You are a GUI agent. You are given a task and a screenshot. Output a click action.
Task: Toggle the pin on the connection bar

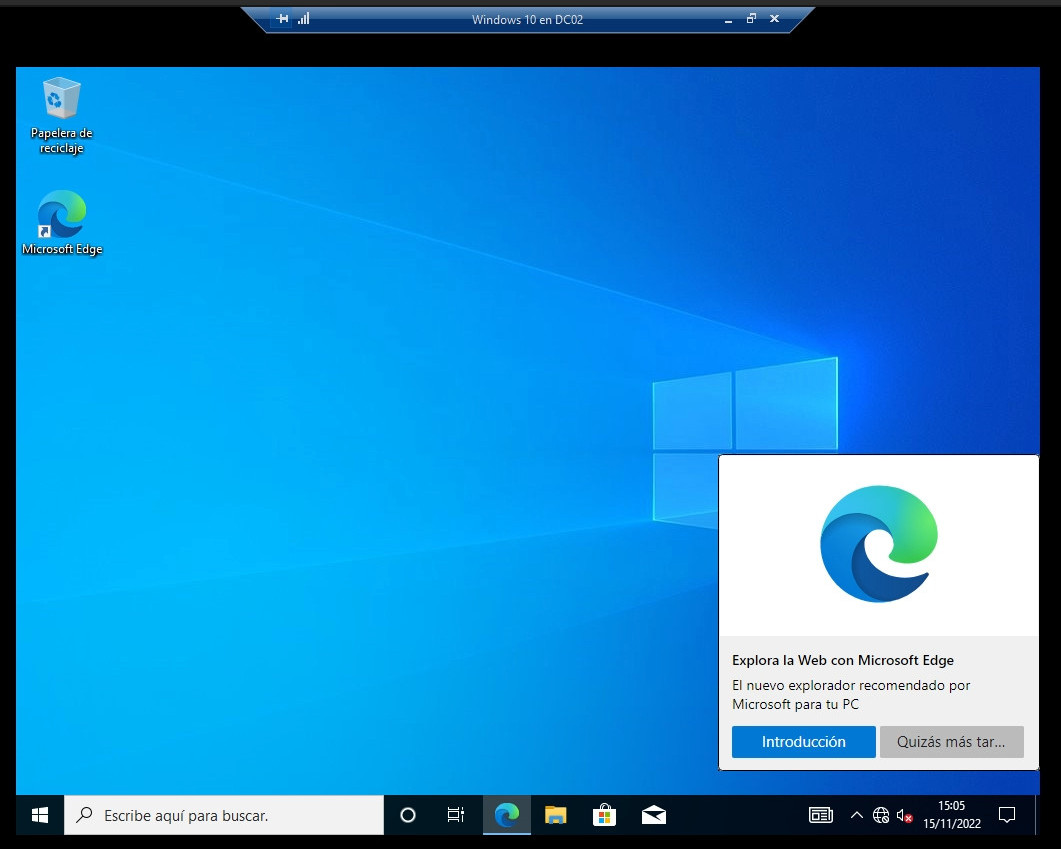pyautogui.click(x=282, y=19)
